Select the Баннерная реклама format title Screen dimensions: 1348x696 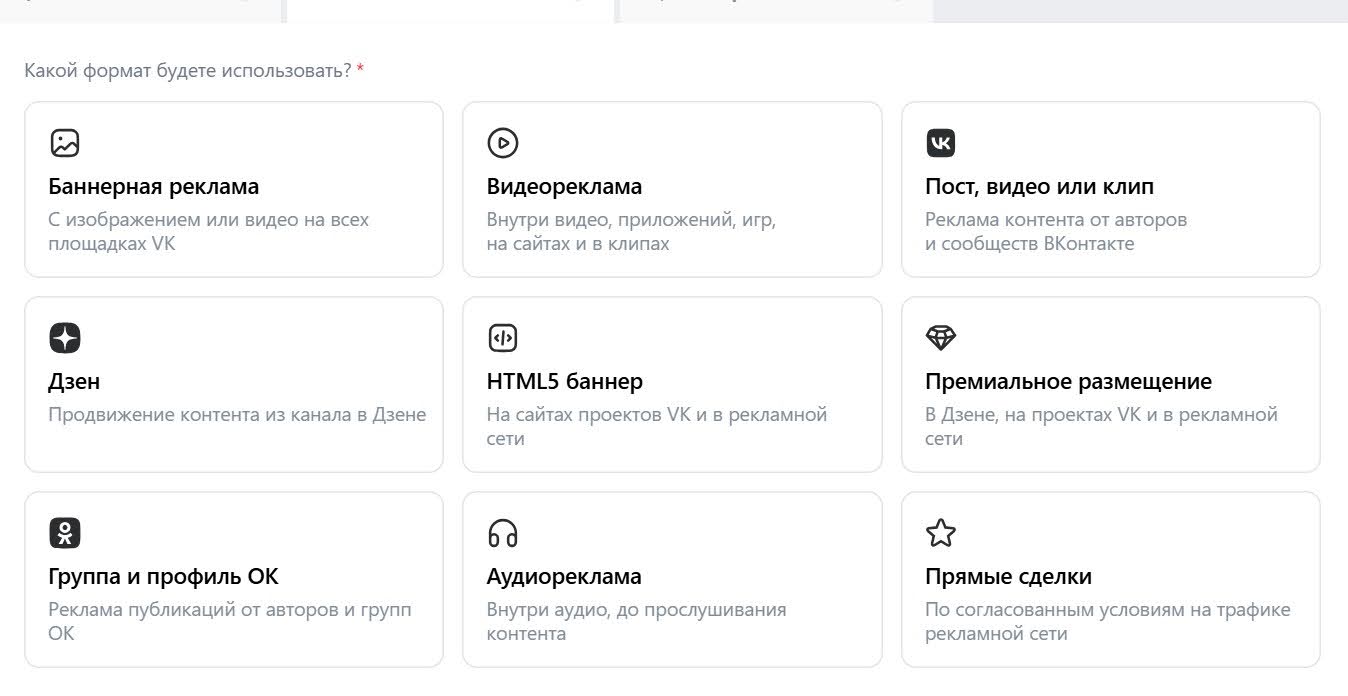(154, 186)
